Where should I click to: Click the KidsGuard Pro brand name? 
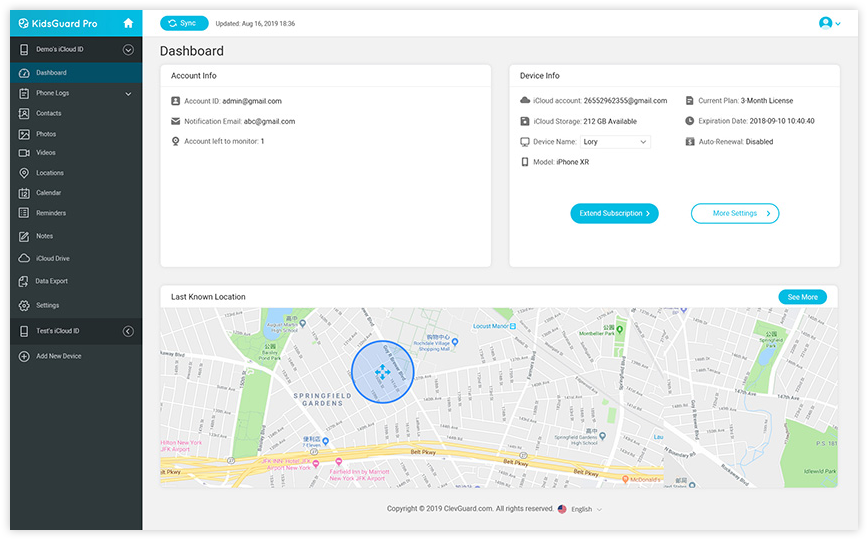64,24
